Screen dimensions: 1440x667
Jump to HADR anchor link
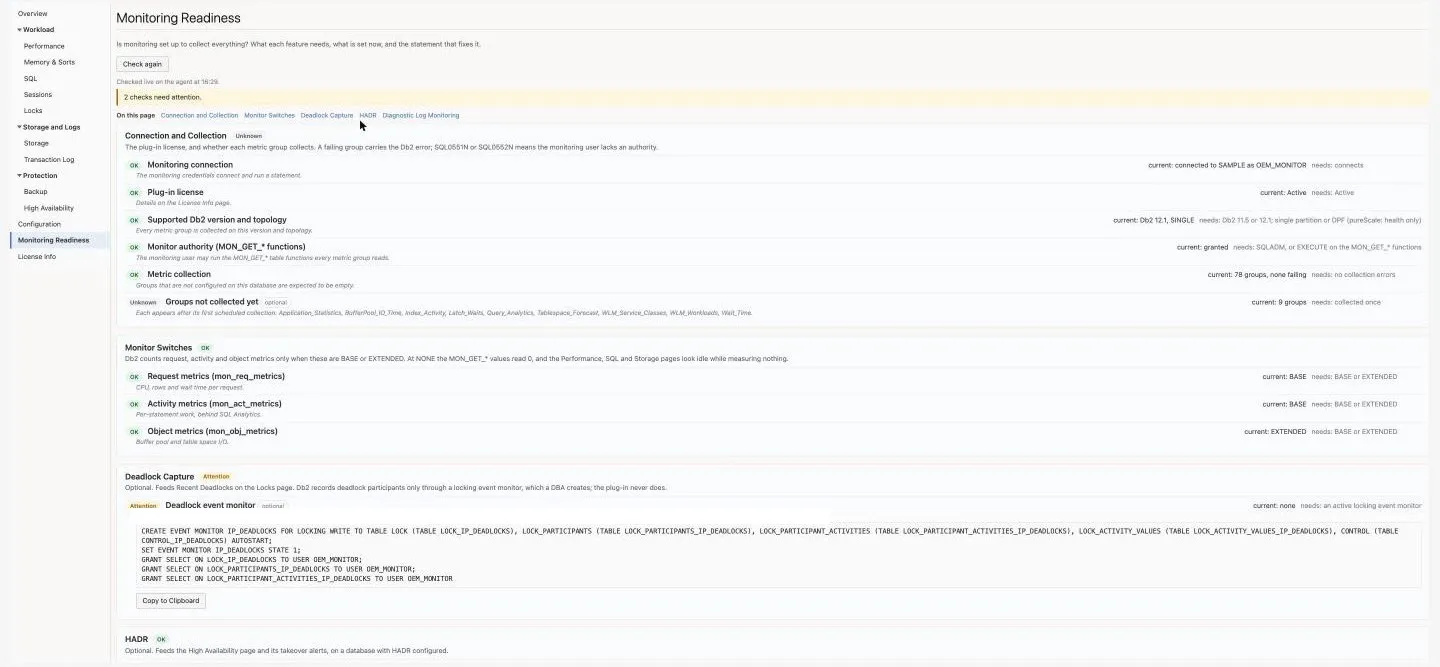pyautogui.click(x=368, y=115)
